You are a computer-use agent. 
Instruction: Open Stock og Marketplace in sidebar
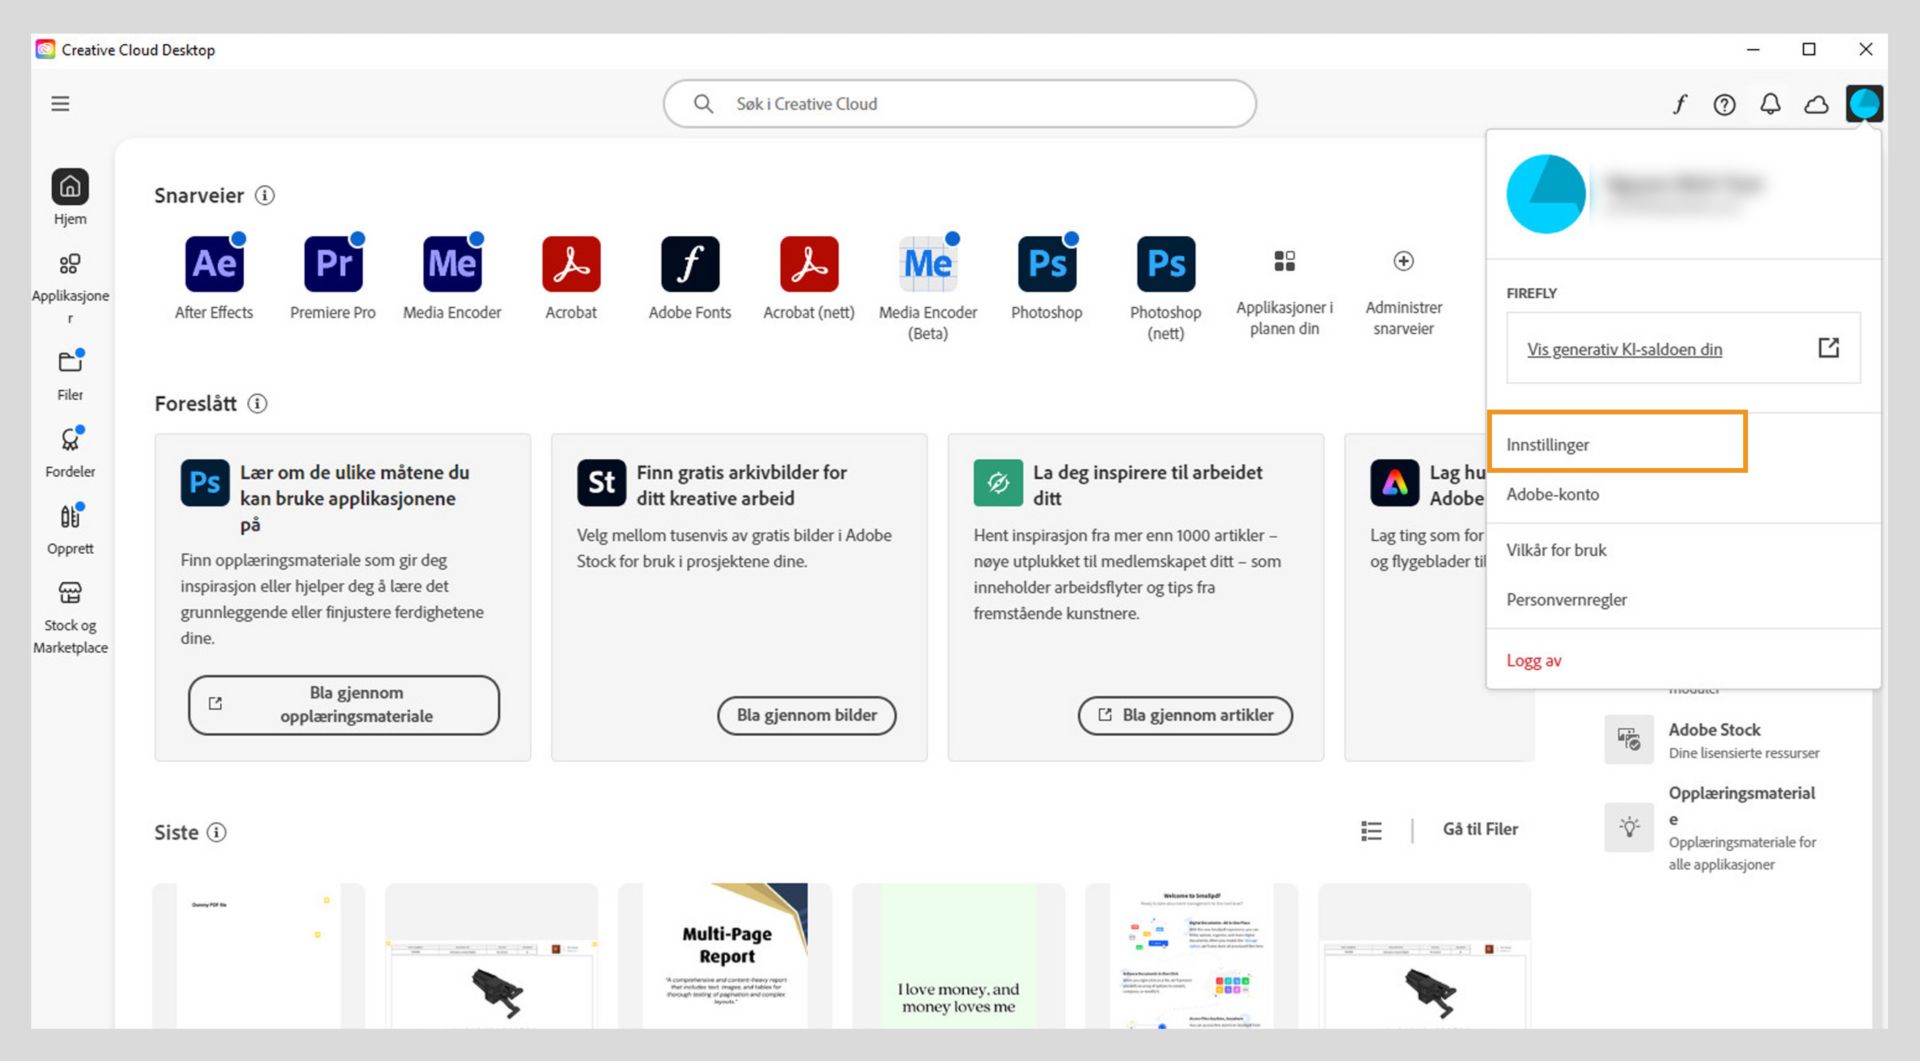(70, 617)
